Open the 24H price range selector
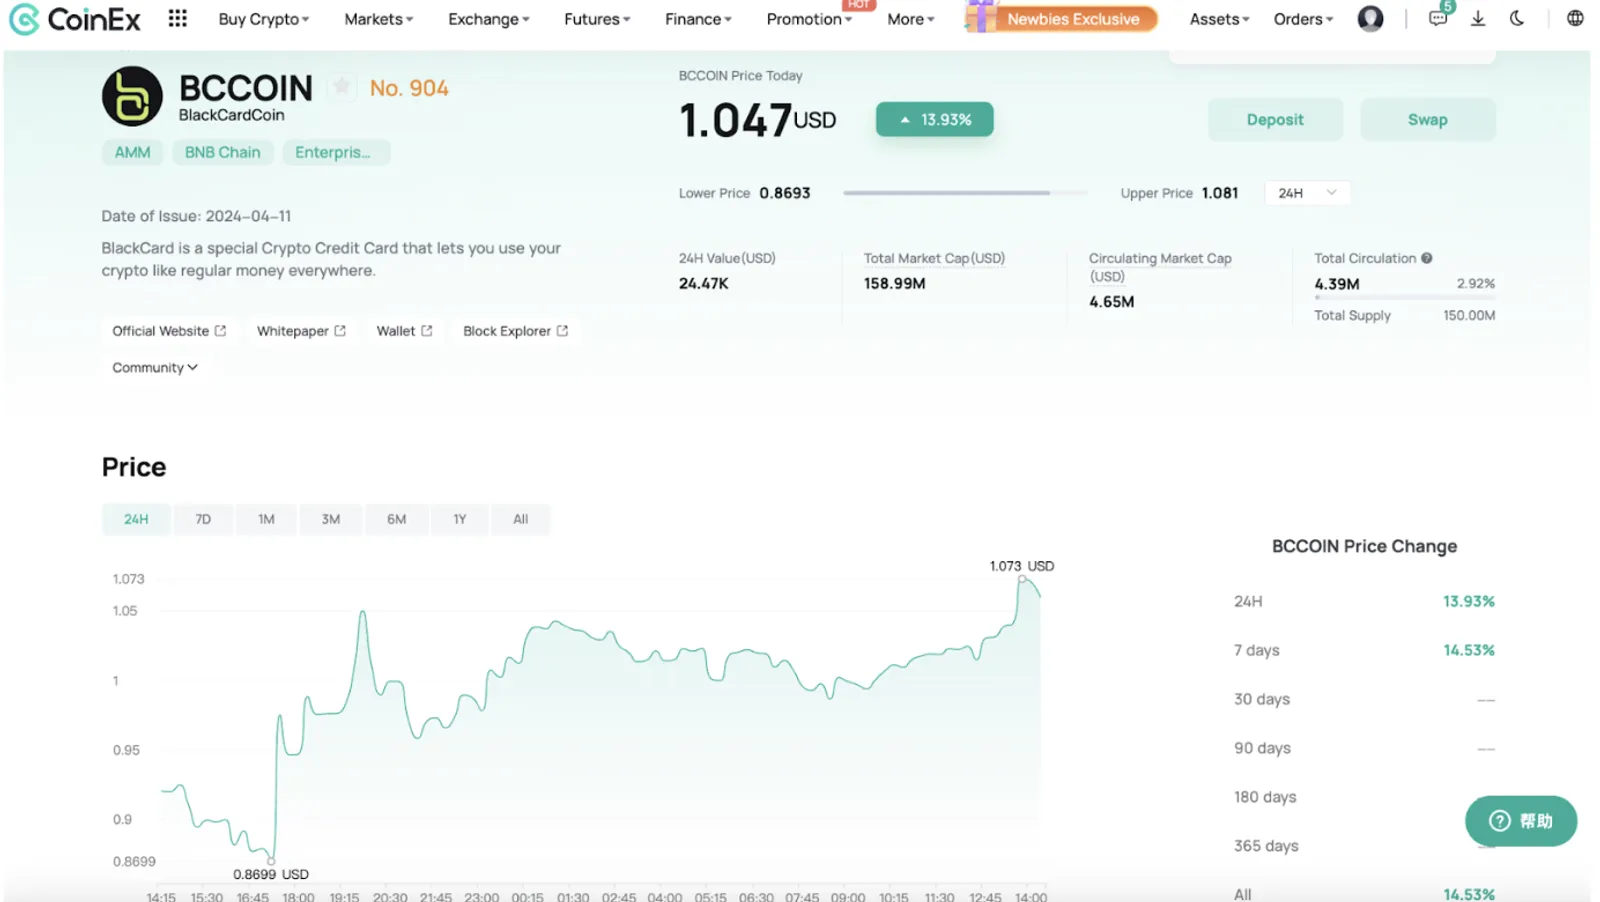Image resolution: width=1600 pixels, height=902 pixels. pos(1307,193)
